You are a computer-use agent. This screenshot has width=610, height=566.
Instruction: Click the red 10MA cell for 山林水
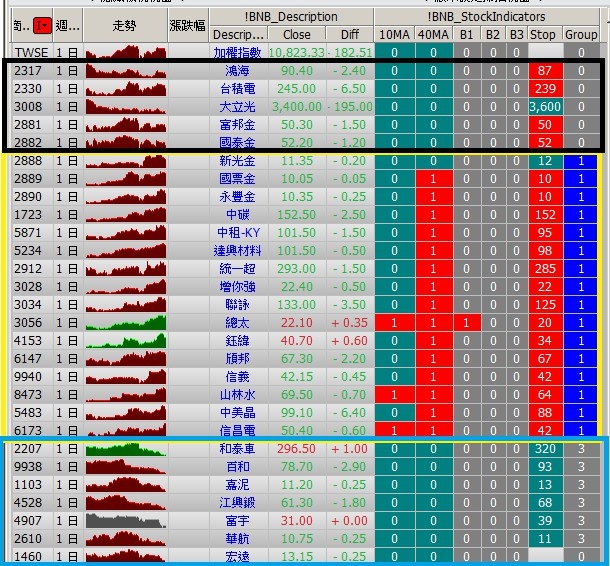point(394,394)
